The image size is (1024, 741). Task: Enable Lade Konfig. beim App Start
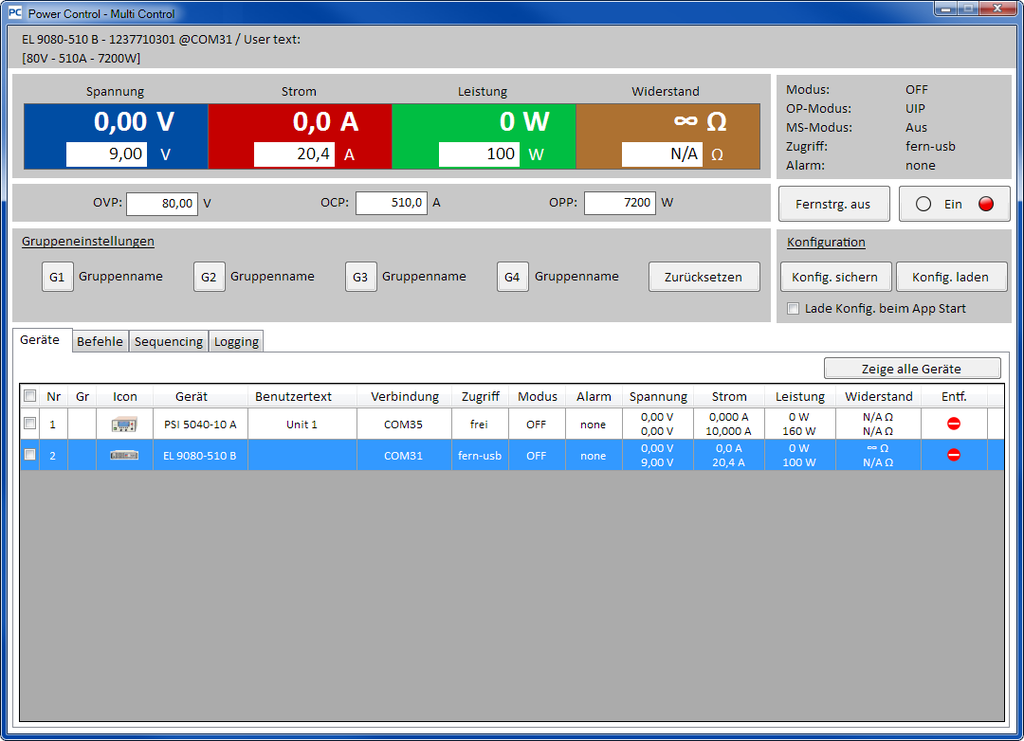click(793, 309)
